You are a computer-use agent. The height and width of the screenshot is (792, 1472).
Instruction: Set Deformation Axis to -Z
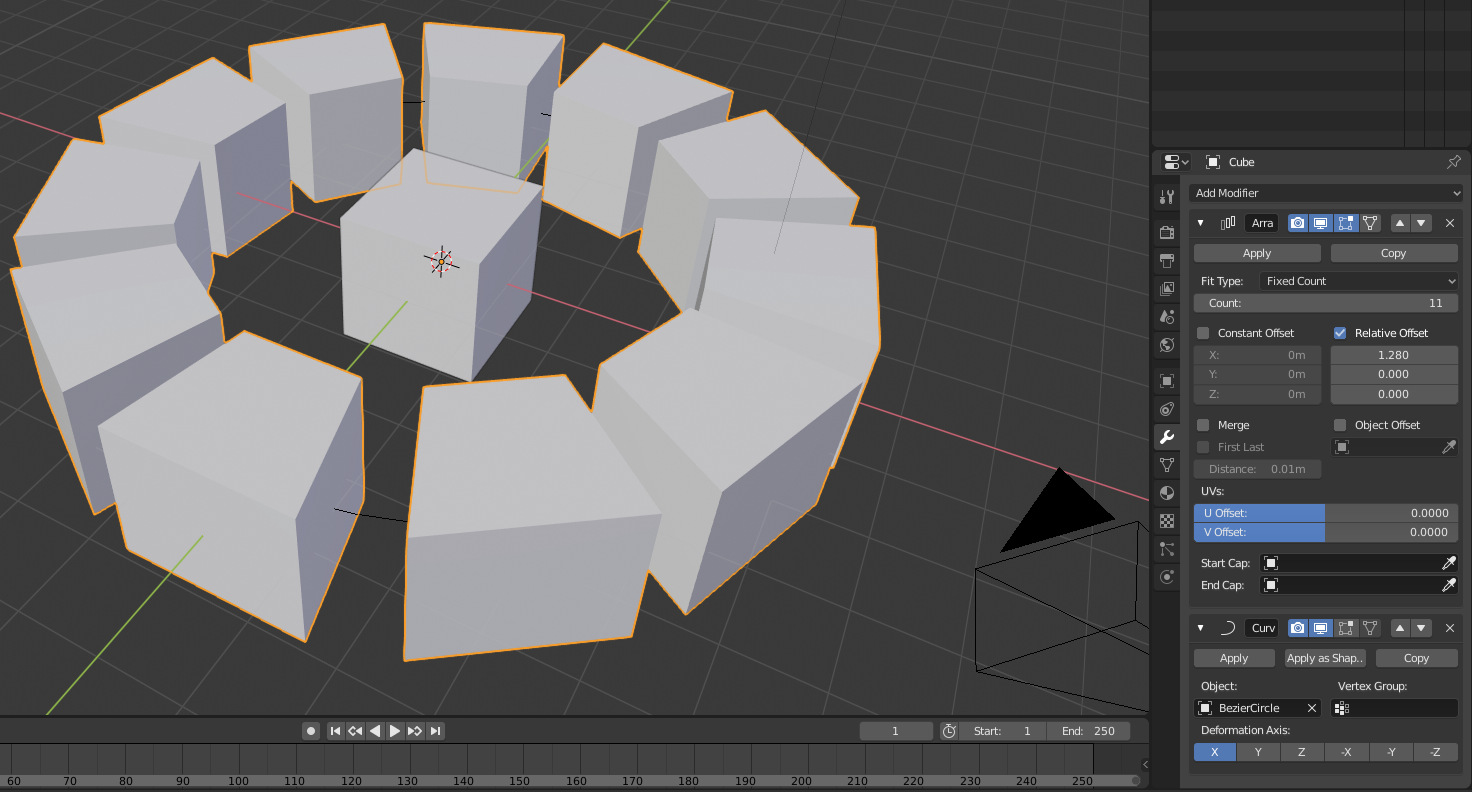click(x=1436, y=752)
